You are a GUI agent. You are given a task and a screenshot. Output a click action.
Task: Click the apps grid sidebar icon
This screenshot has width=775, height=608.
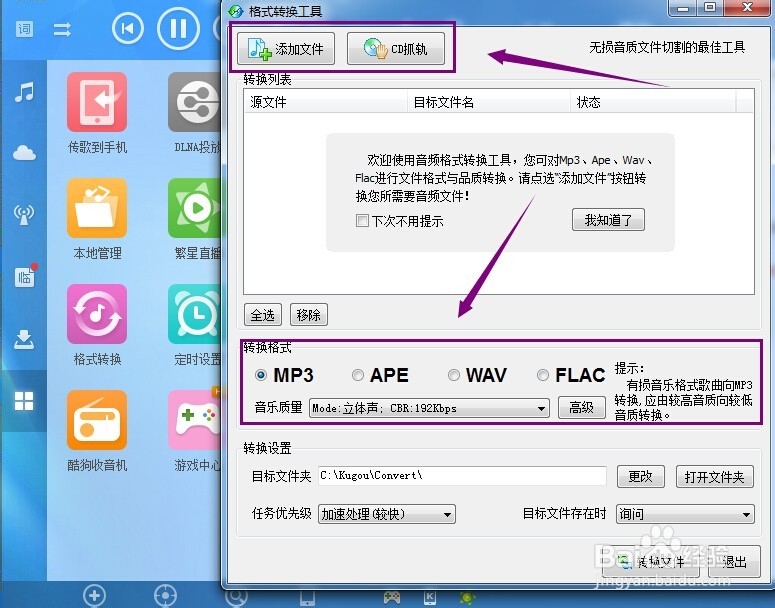coord(24,401)
